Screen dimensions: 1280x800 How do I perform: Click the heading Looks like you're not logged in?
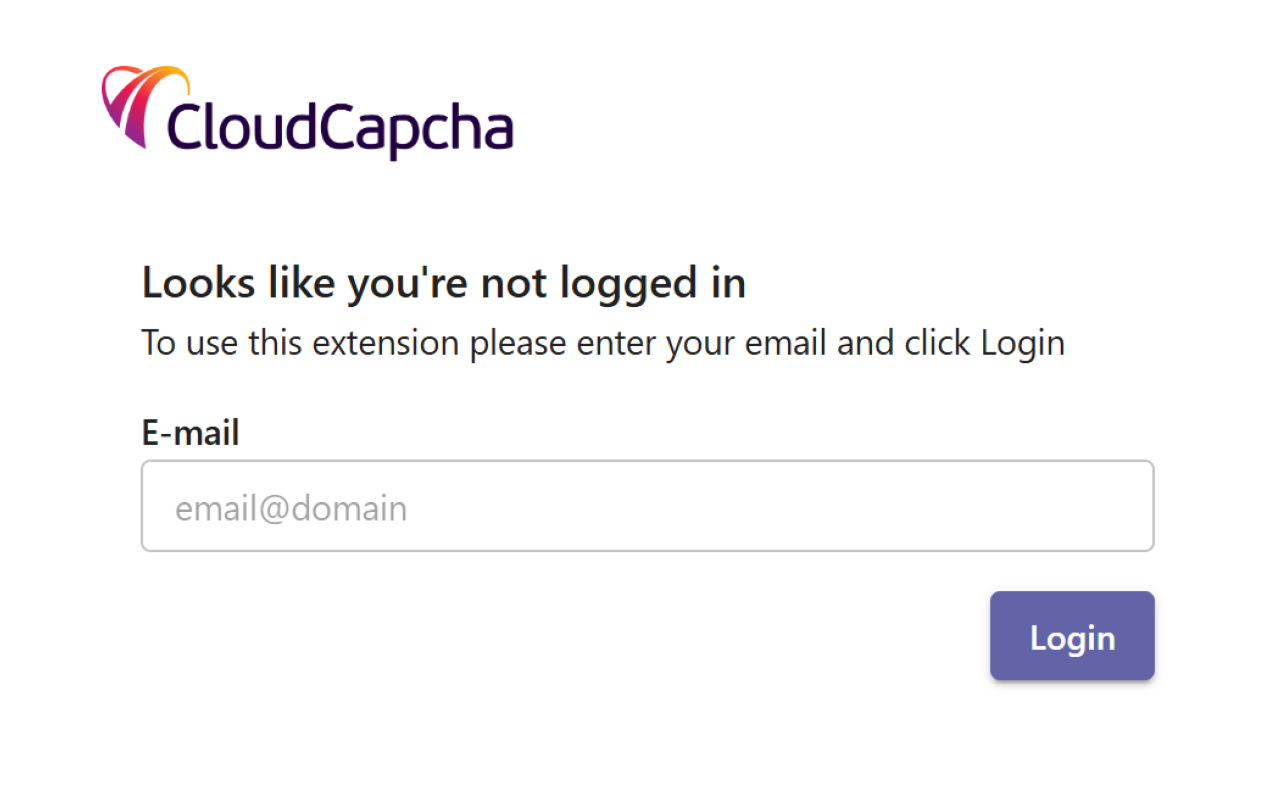pos(443,282)
